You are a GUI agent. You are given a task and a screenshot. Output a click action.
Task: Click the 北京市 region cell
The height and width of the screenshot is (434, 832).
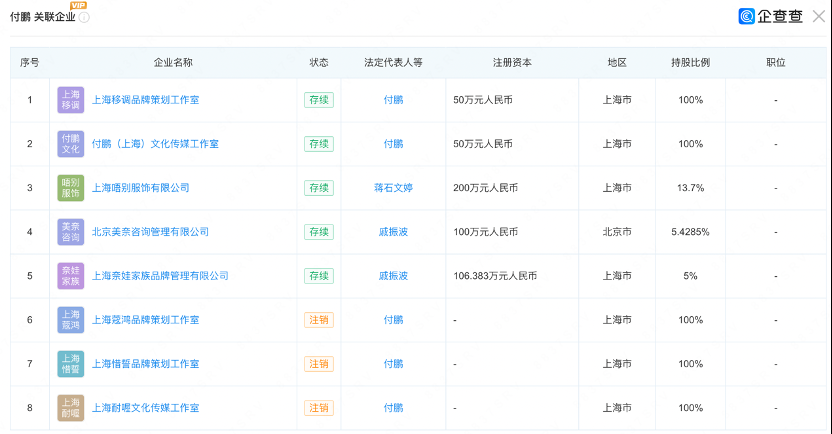click(617, 232)
